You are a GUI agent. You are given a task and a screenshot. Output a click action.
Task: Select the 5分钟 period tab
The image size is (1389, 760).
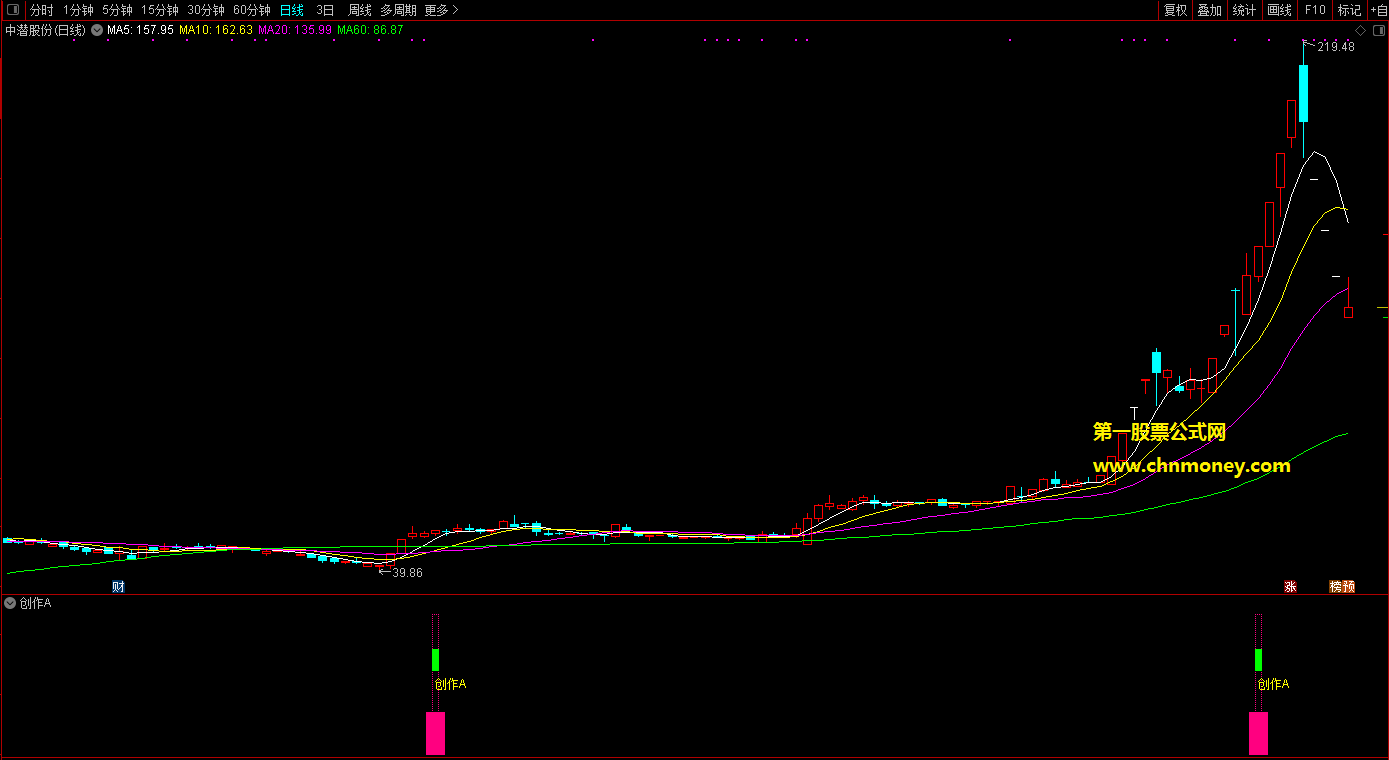point(117,10)
